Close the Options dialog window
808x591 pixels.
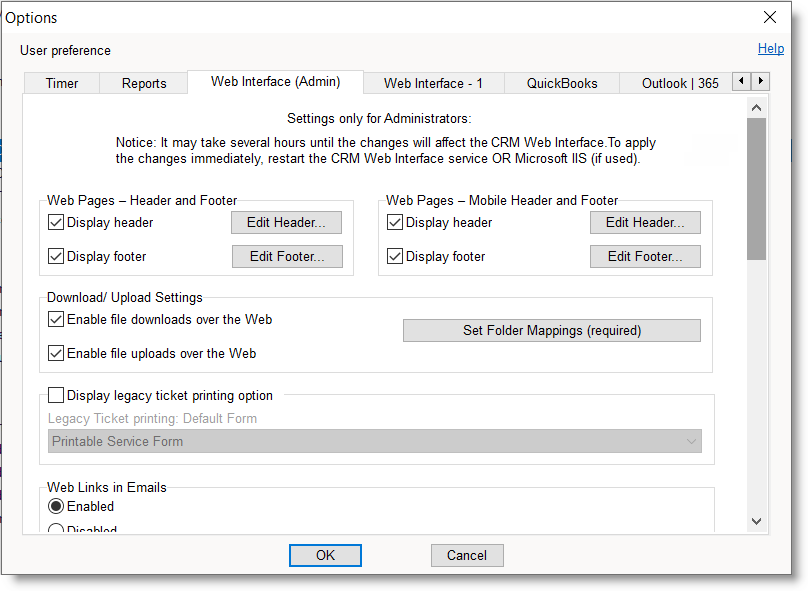pyautogui.click(x=770, y=17)
